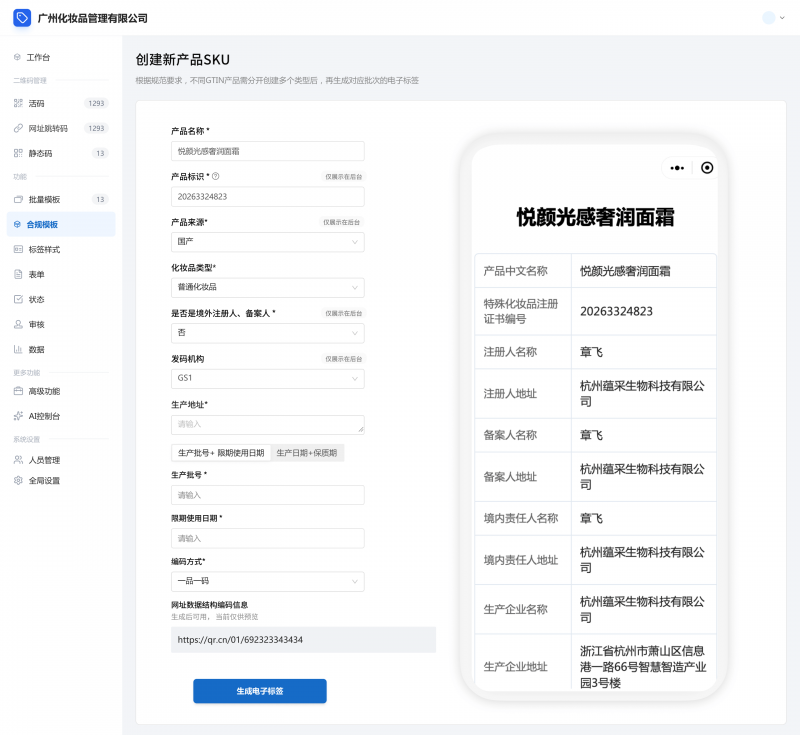Click the 产品标识 input with 20263324823
The height and width of the screenshot is (735, 800).
pos(267,196)
